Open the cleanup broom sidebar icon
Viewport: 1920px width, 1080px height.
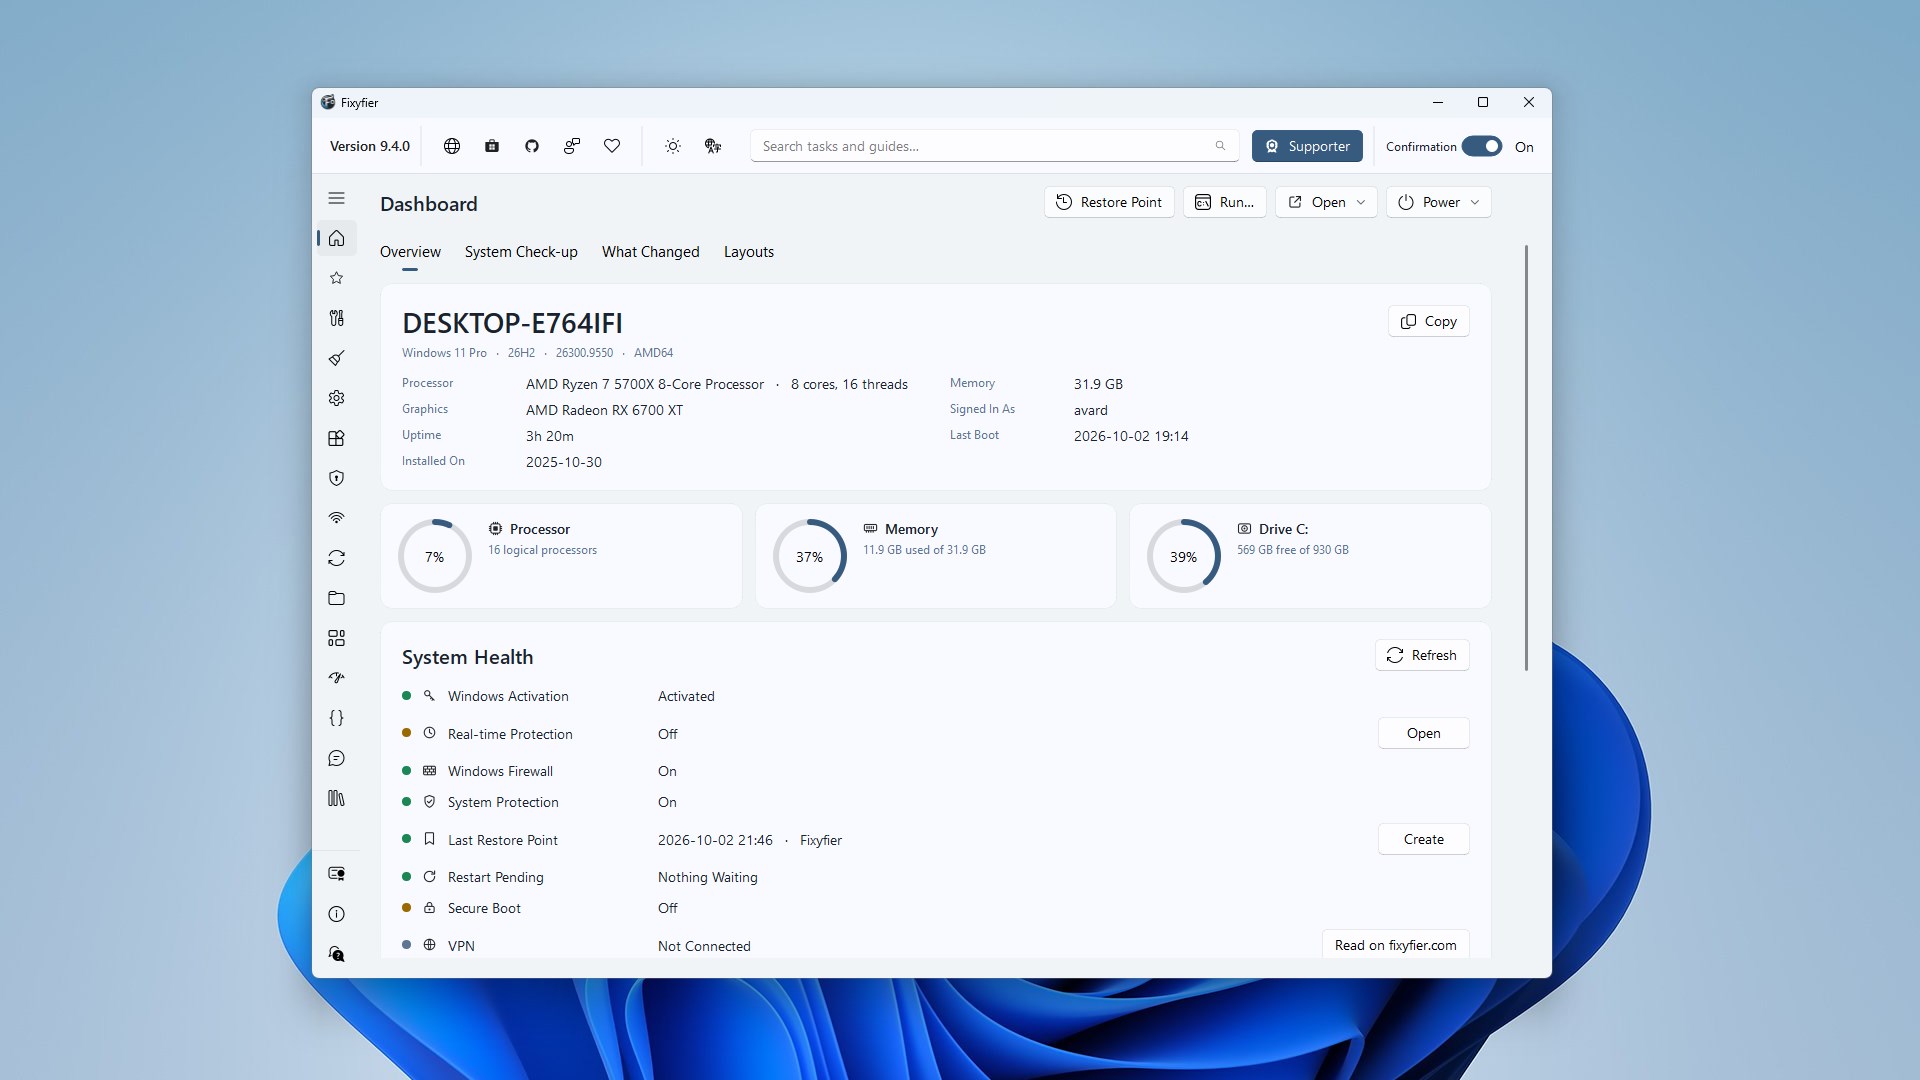pyautogui.click(x=337, y=358)
